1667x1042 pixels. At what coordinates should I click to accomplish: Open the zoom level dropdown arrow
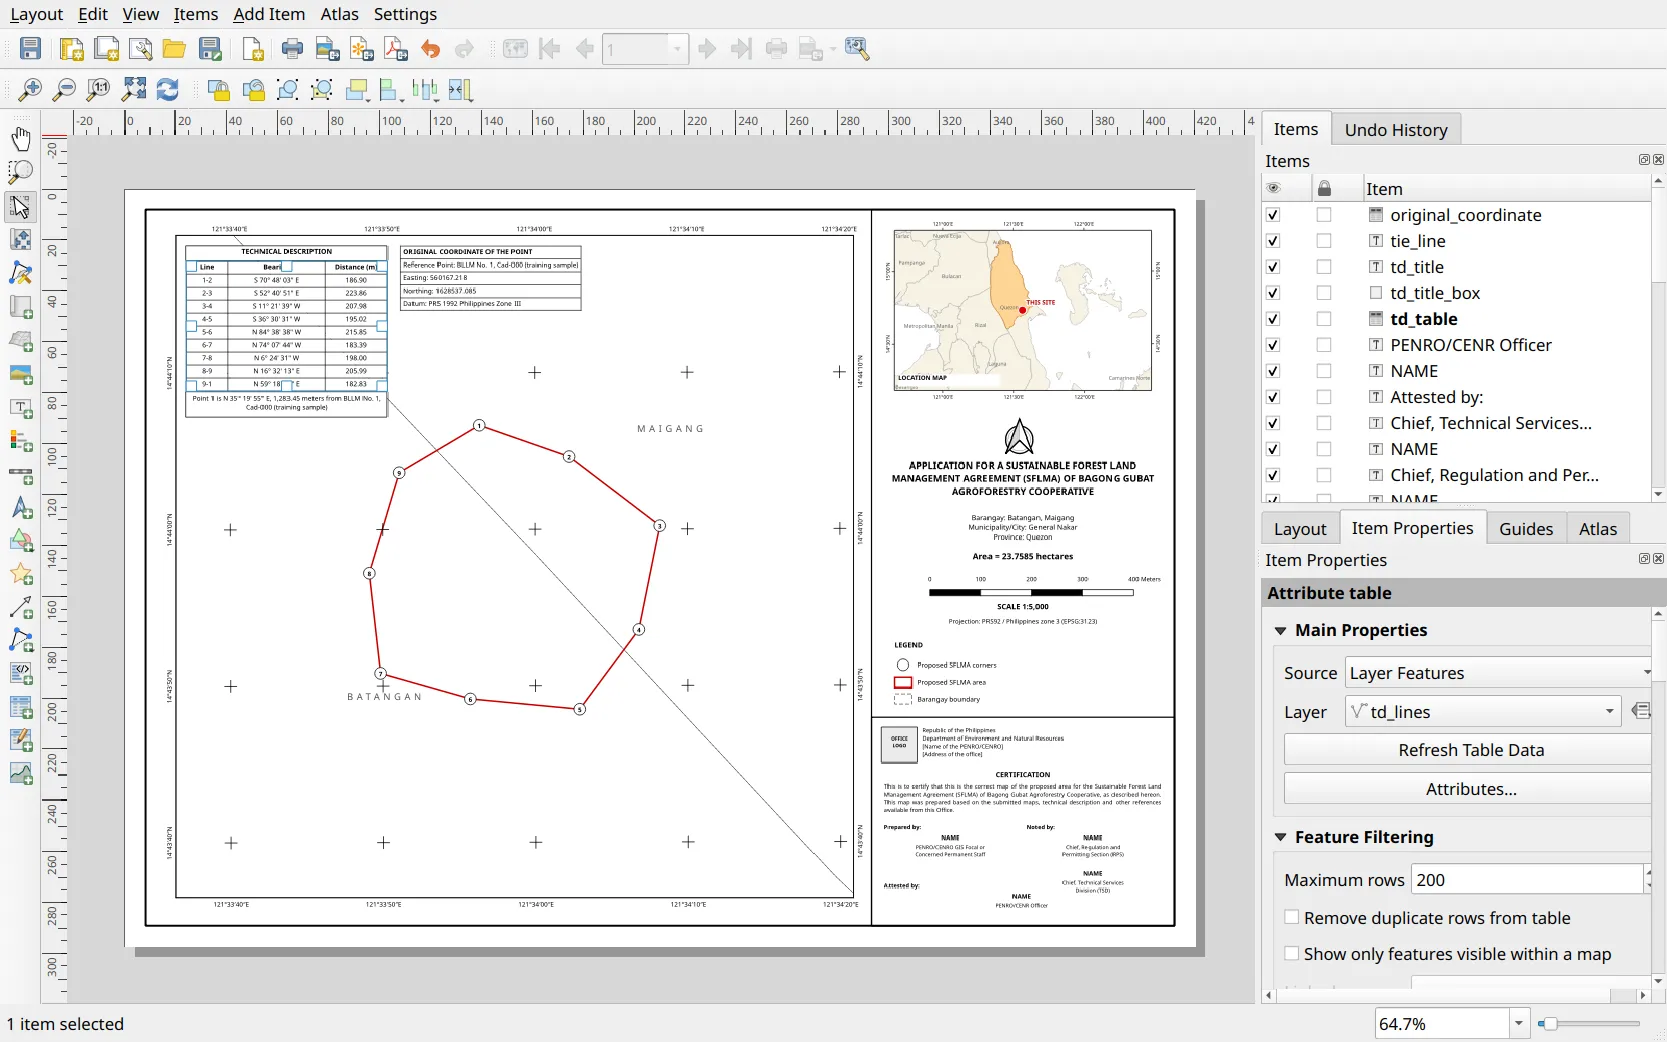tap(1519, 1023)
